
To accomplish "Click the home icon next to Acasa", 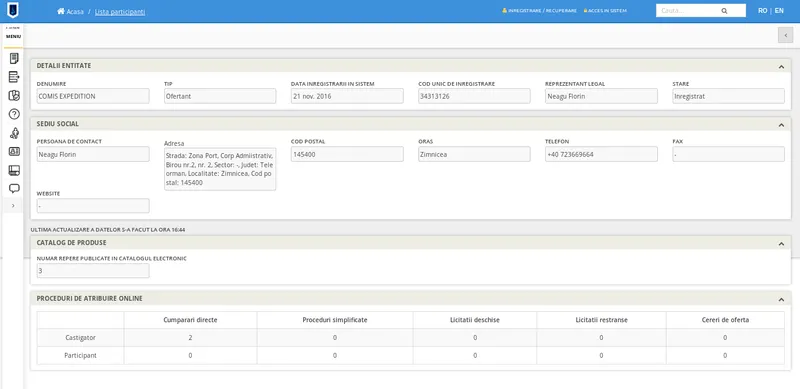I will pyautogui.click(x=61, y=11).
